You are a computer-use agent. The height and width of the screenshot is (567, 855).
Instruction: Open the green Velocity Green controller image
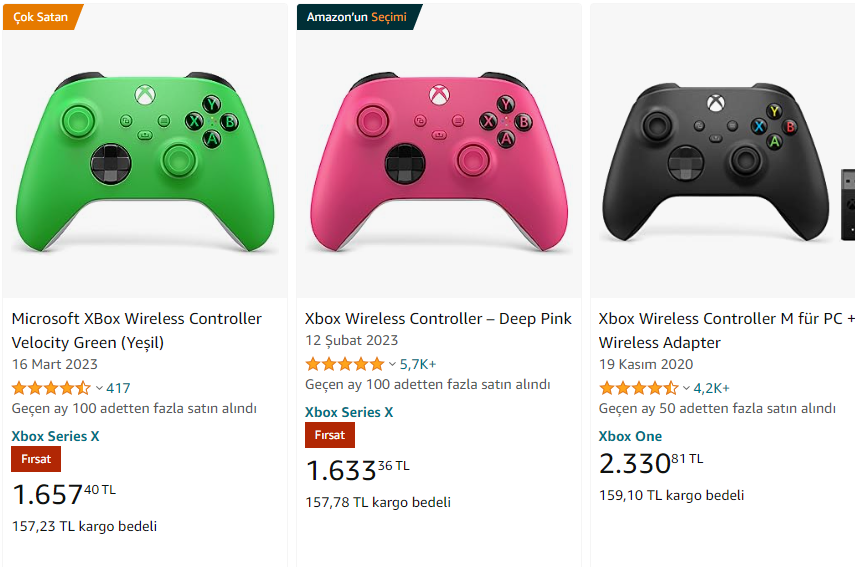[x=145, y=157]
